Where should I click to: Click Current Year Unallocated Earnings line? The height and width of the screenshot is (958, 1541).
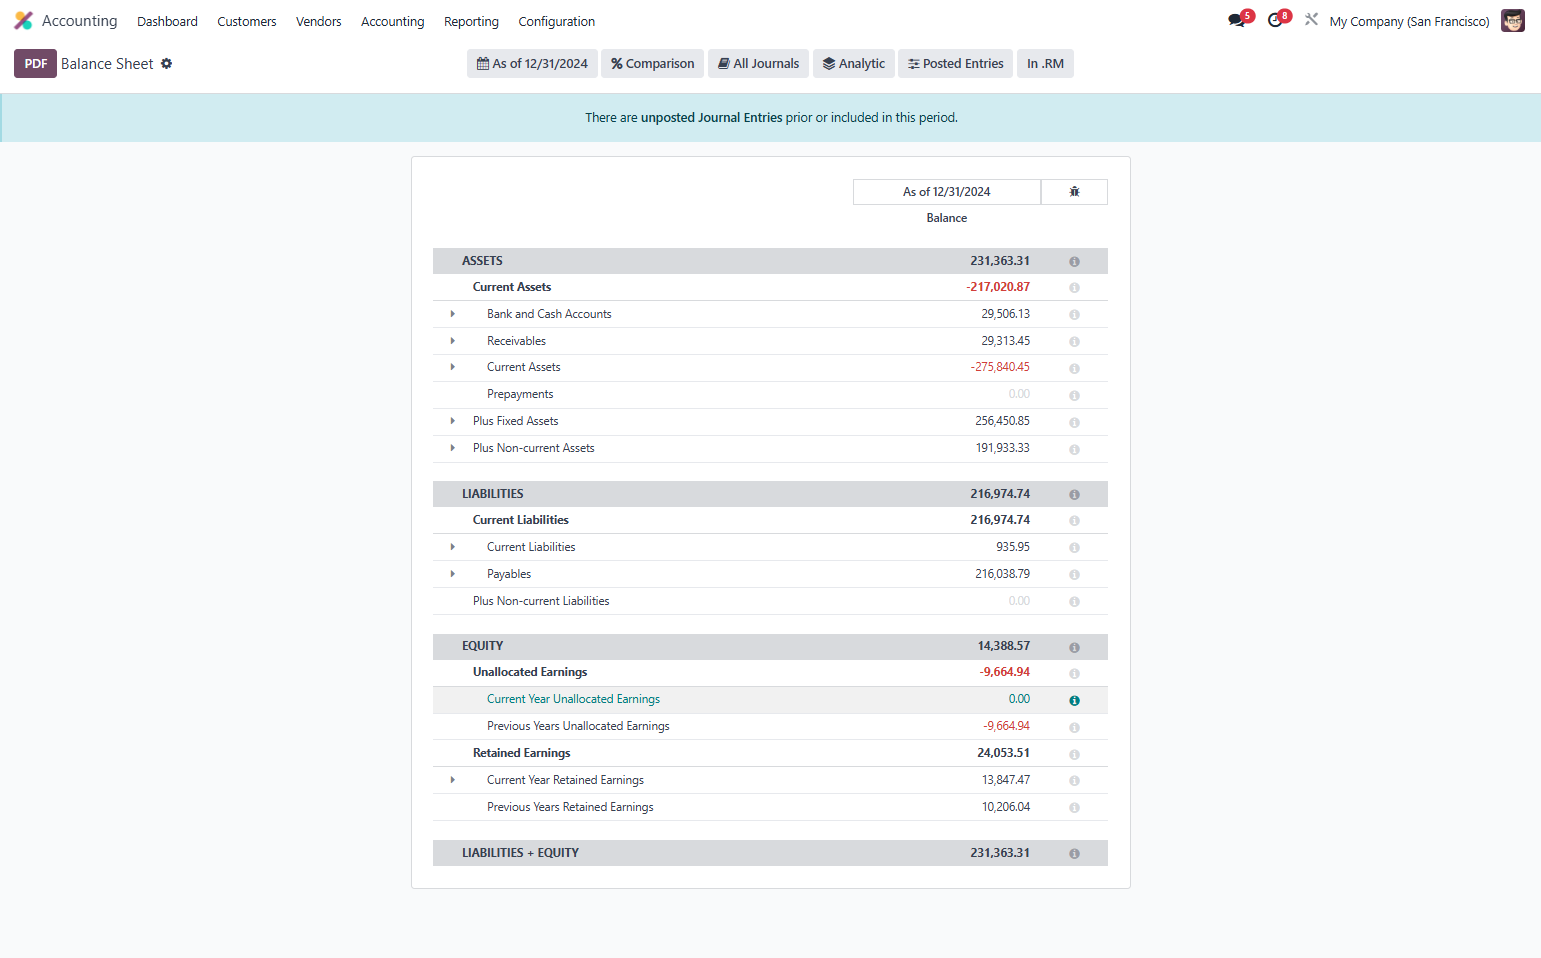pos(573,700)
